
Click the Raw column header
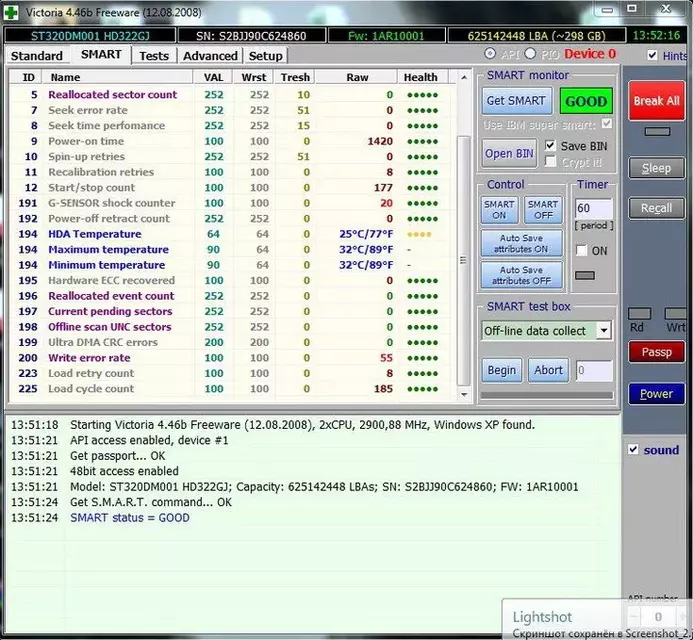(x=357, y=77)
